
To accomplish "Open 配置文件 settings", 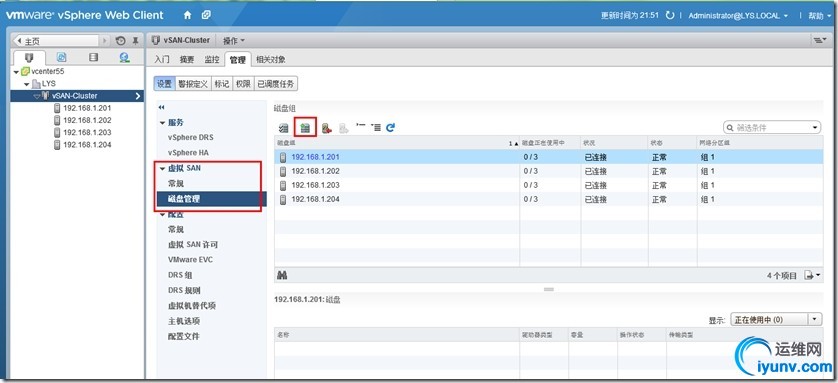I will pos(184,337).
